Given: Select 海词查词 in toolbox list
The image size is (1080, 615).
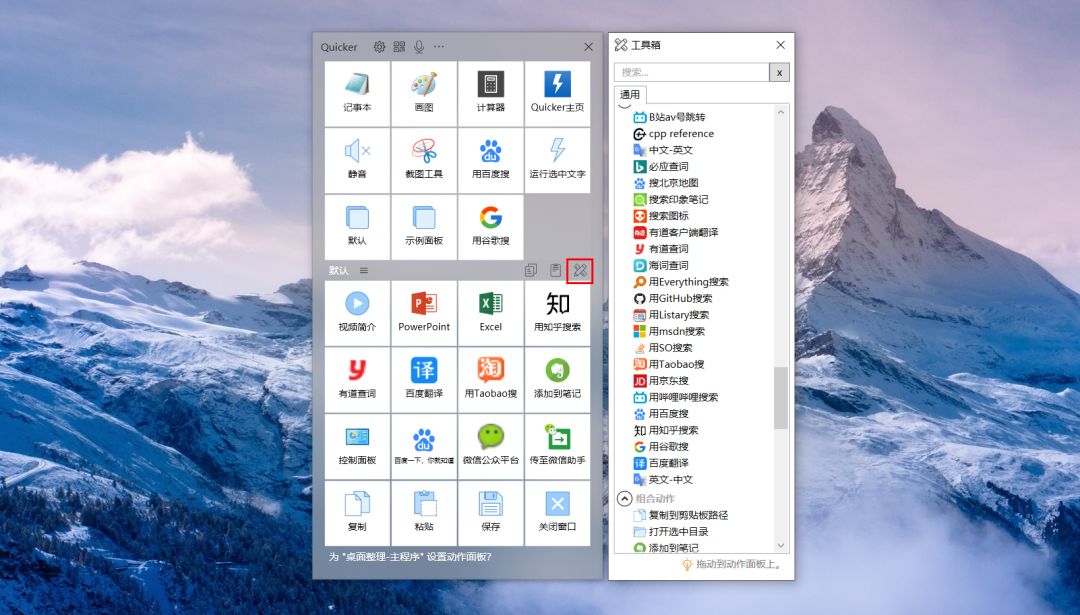Looking at the screenshot, I should tap(661, 266).
